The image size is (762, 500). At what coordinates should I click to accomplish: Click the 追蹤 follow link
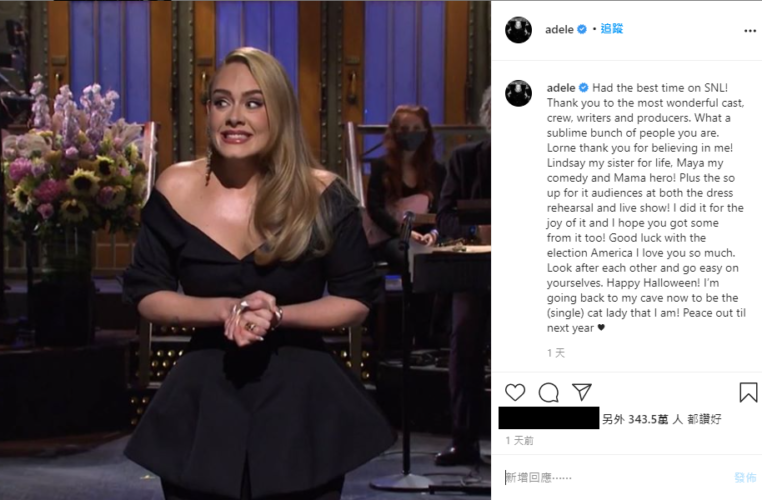coord(612,29)
